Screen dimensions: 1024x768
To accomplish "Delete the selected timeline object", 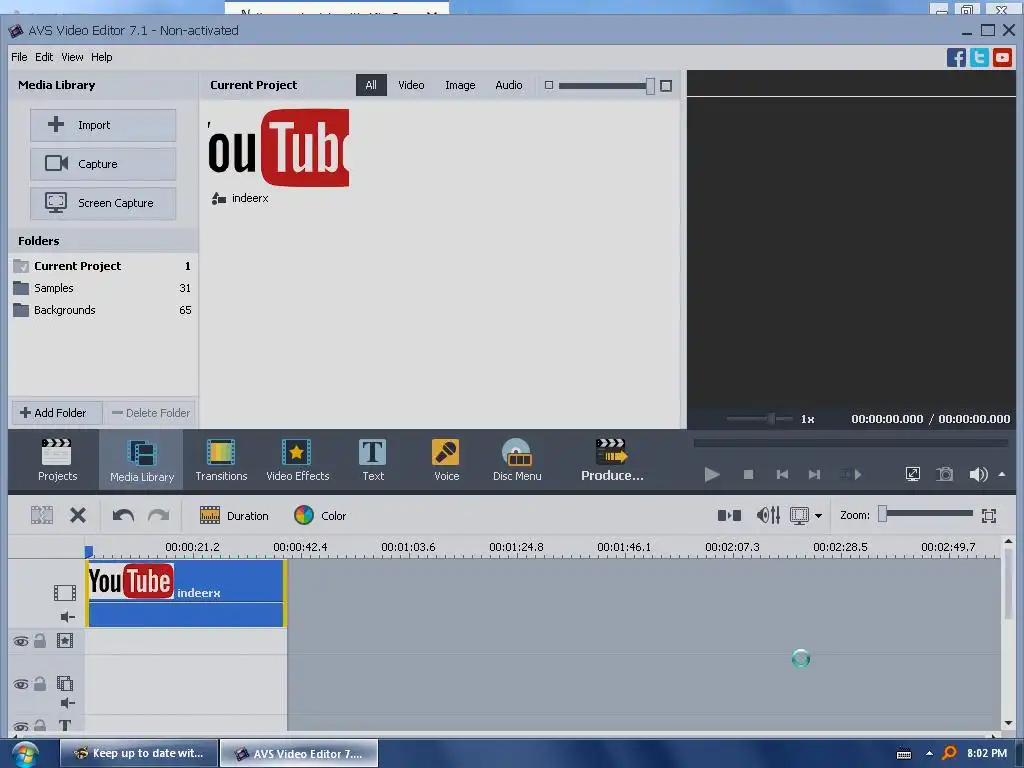I will pyautogui.click(x=78, y=516).
